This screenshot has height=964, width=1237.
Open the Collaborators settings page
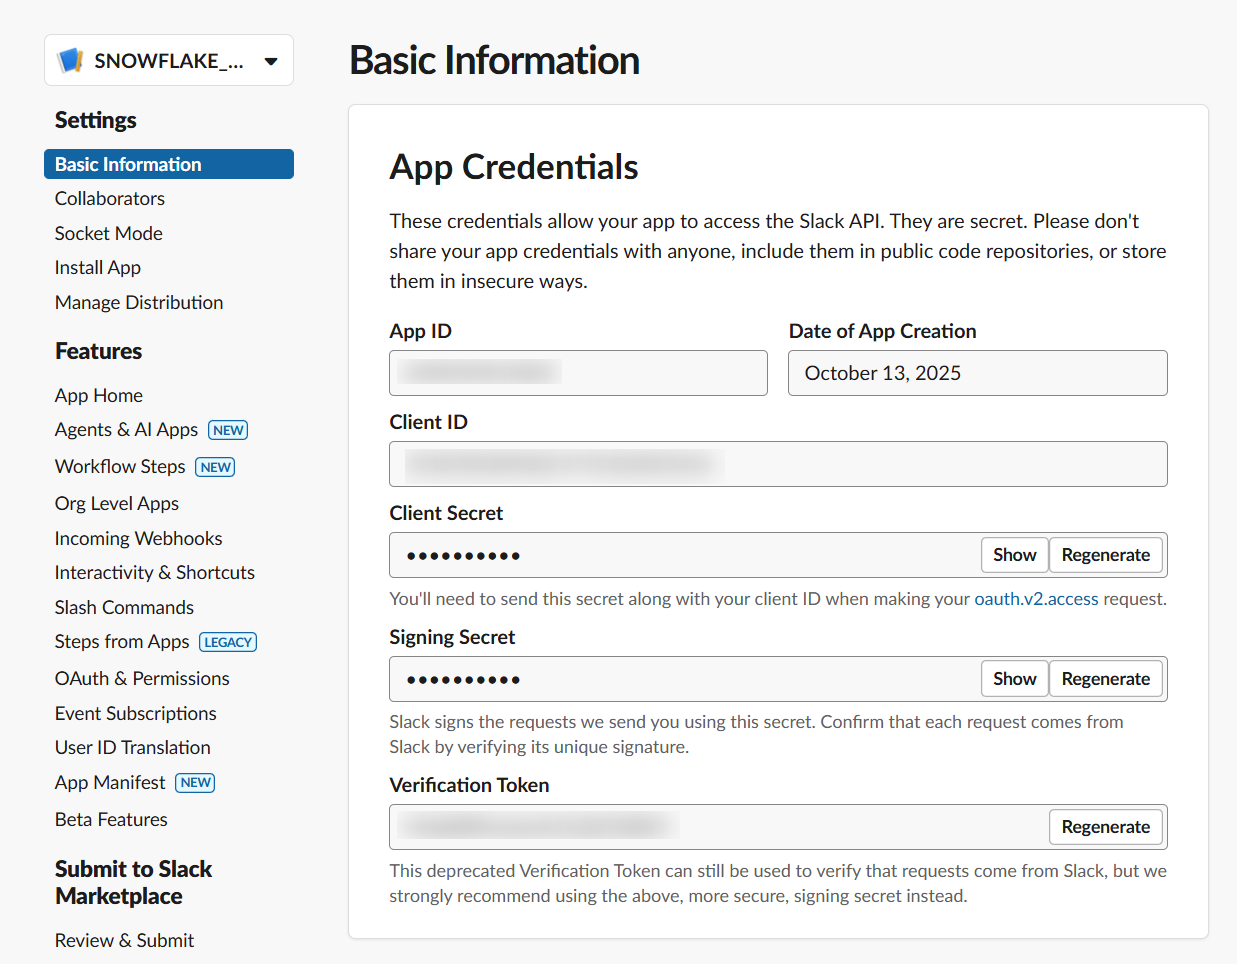click(x=110, y=199)
